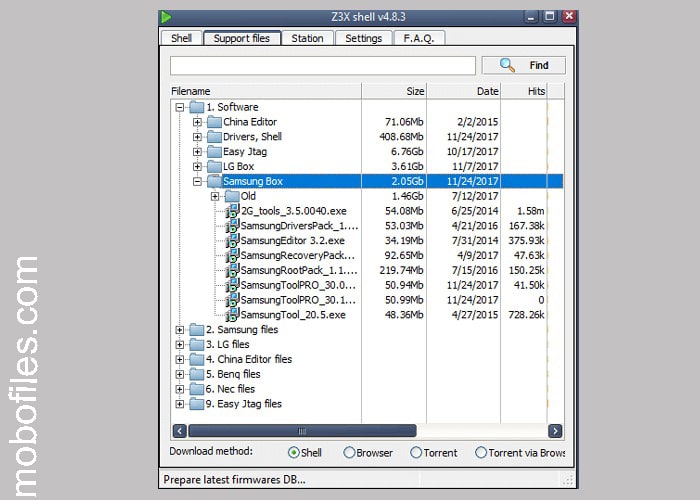700x500 pixels.
Task: Select Browser download method radio button
Action: tap(349, 453)
